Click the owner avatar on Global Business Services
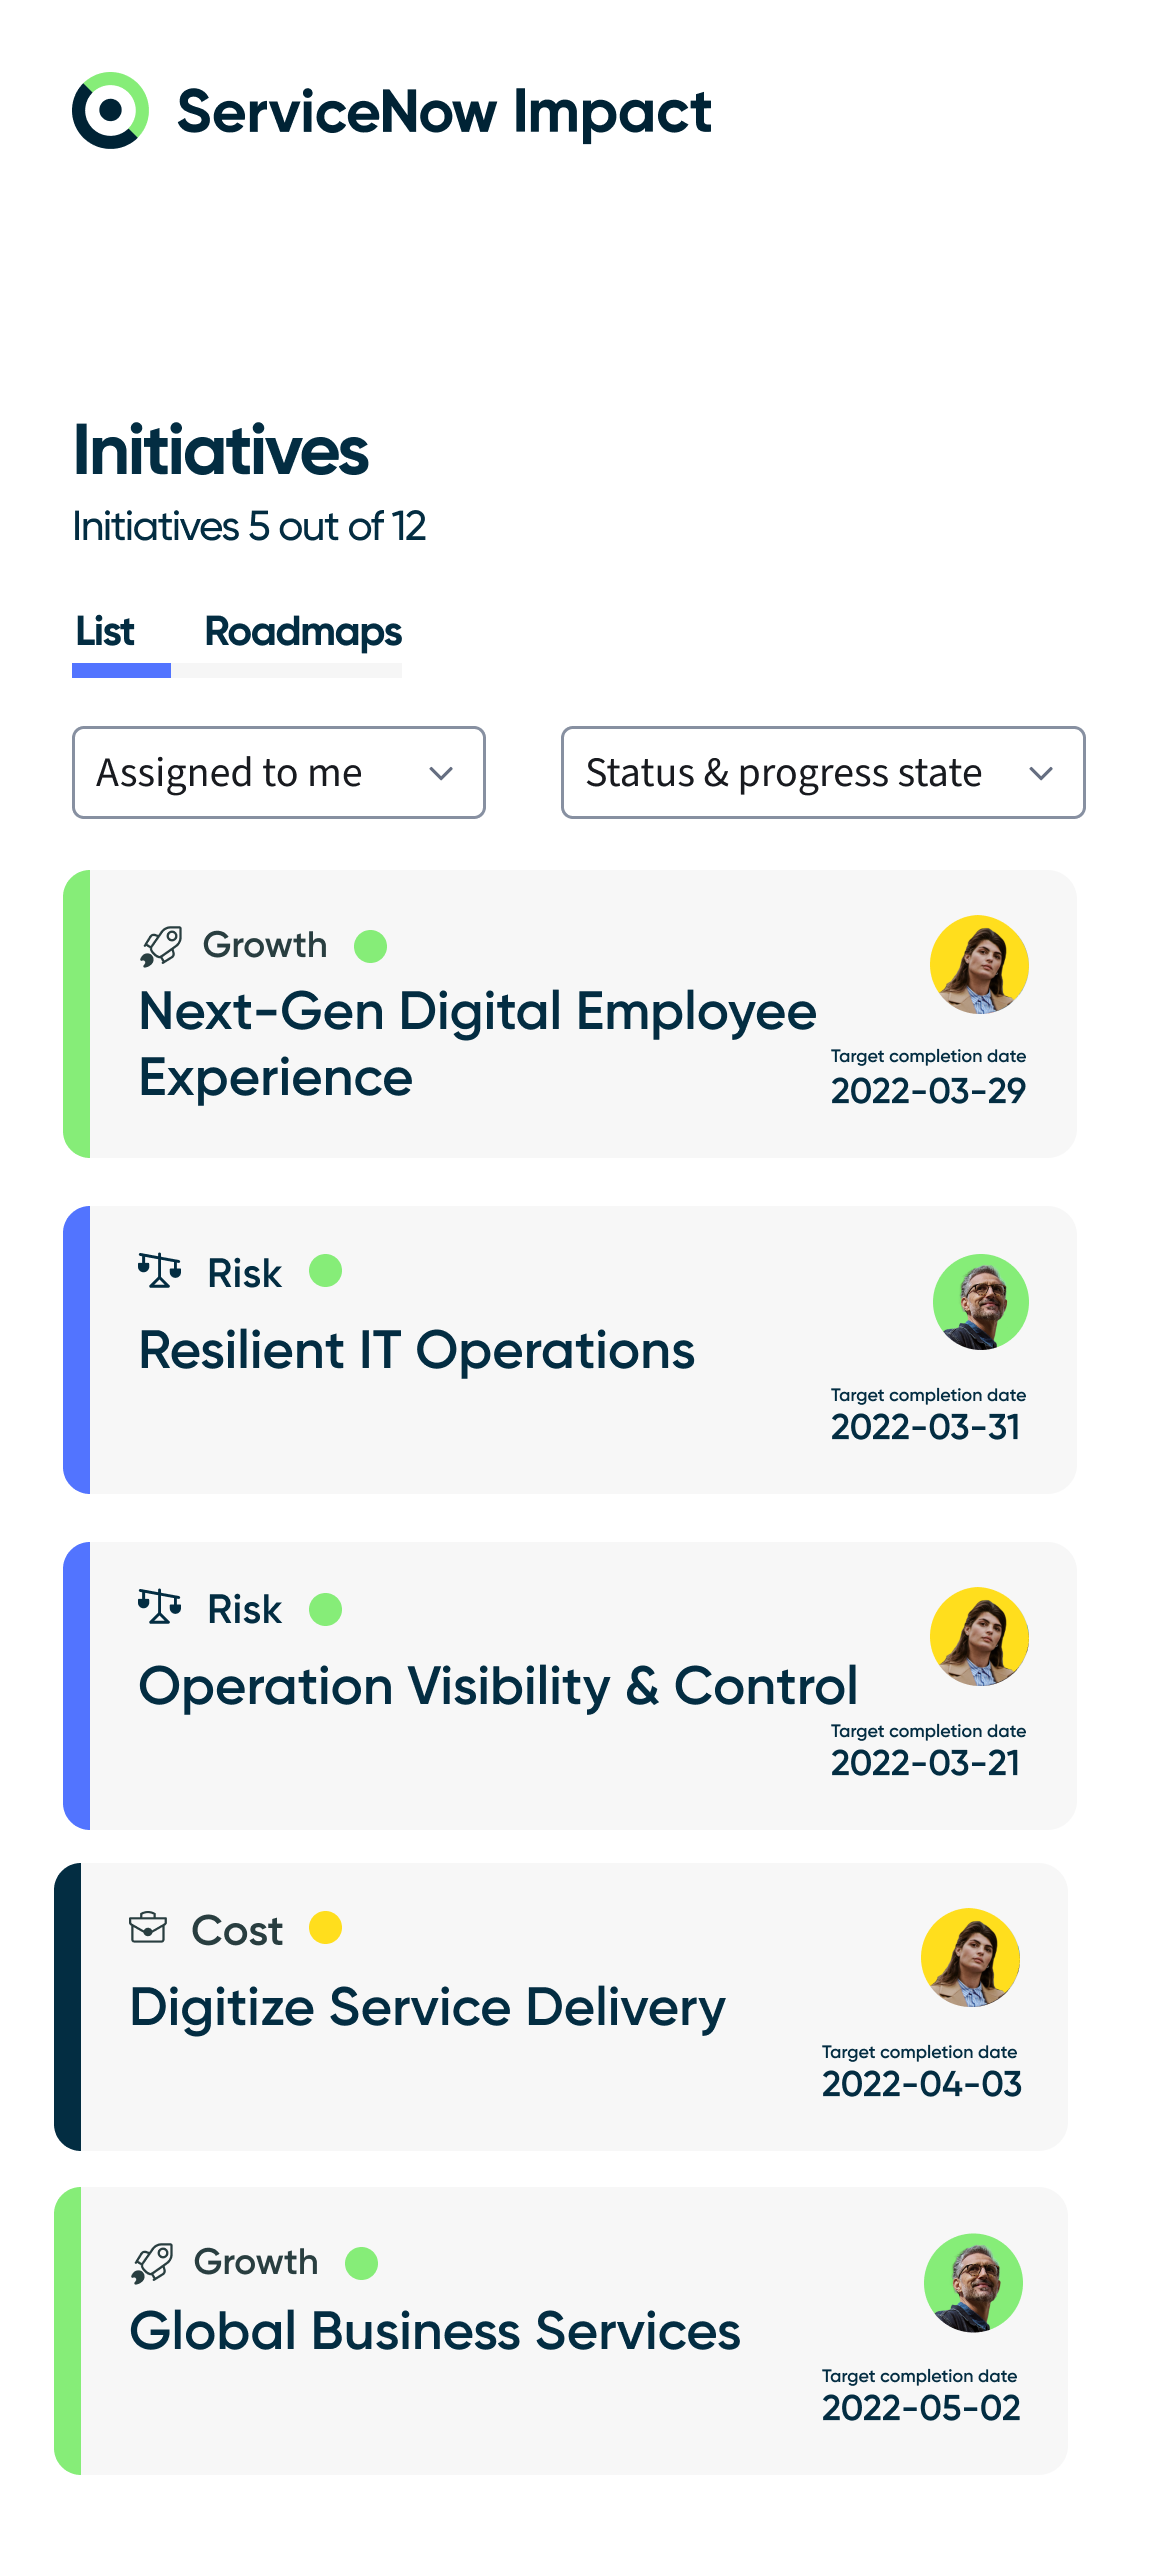1158x2556 pixels. 973,2283
